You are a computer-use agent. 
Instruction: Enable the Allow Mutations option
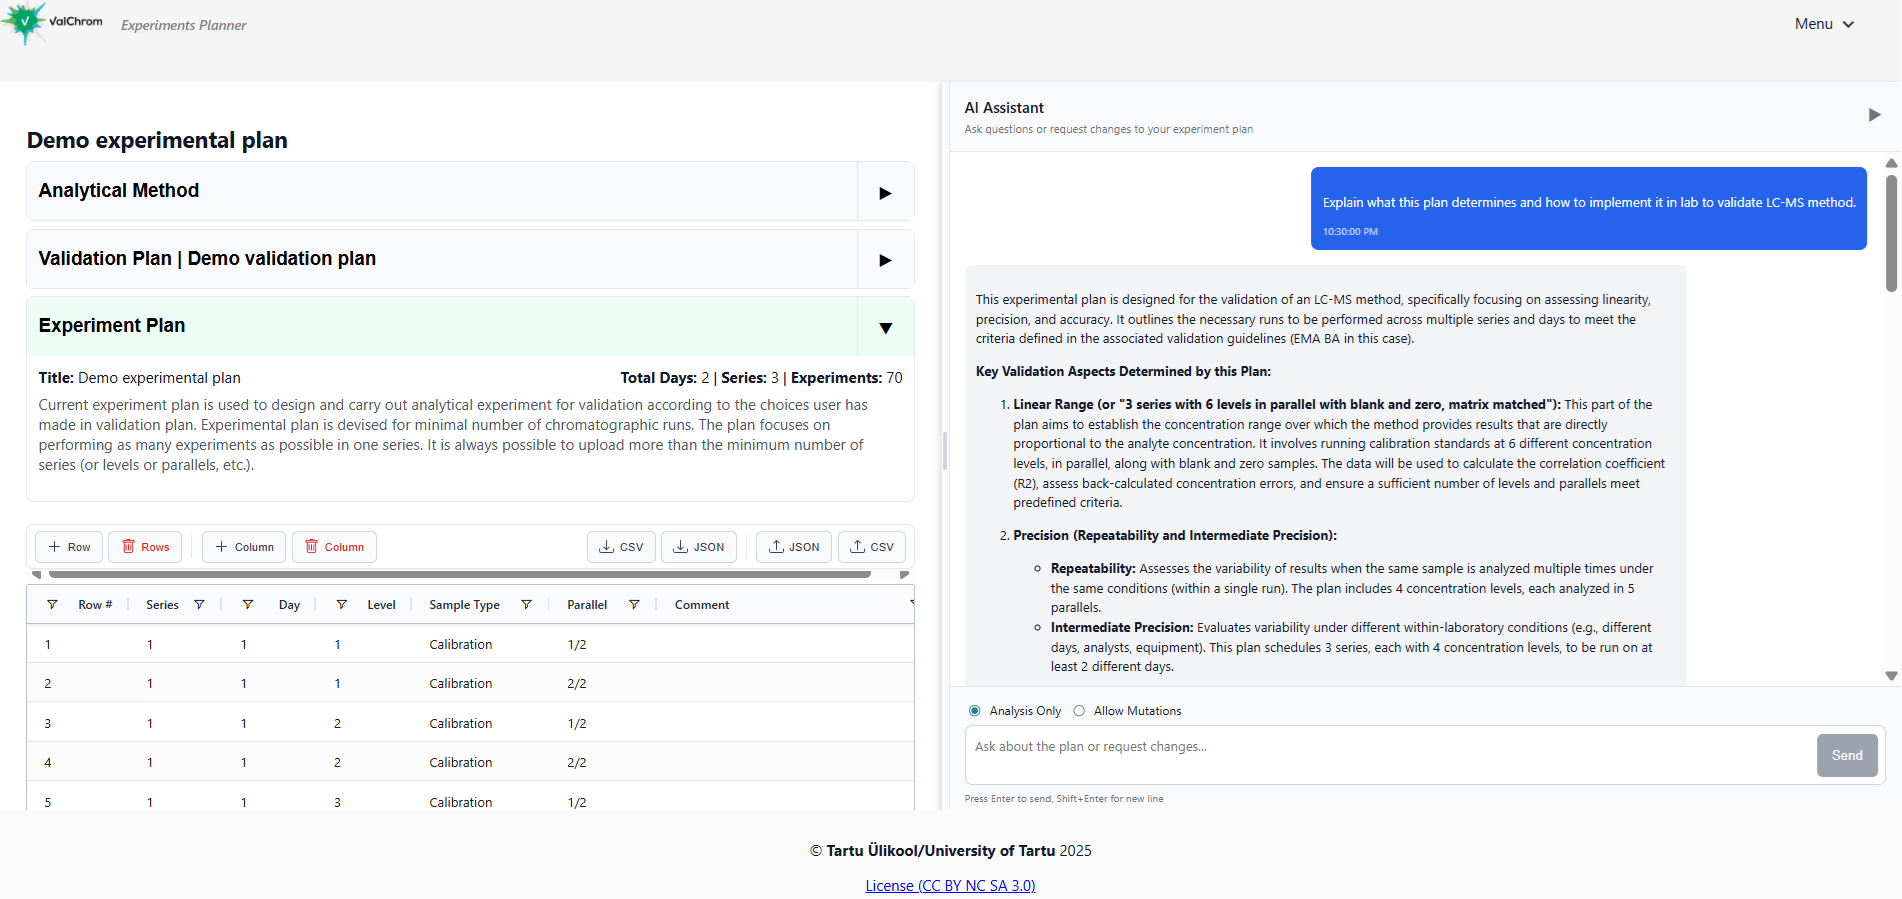[x=1079, y=711]
